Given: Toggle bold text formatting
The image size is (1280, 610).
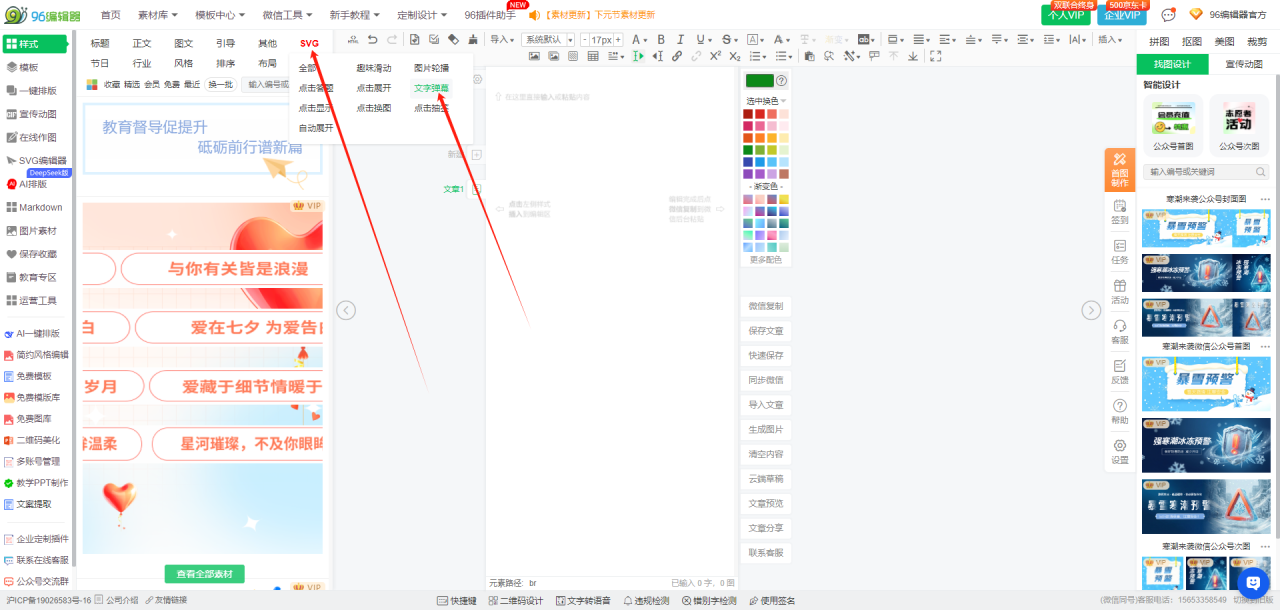Looking at the screenshot, I should (x=661, y=40).
